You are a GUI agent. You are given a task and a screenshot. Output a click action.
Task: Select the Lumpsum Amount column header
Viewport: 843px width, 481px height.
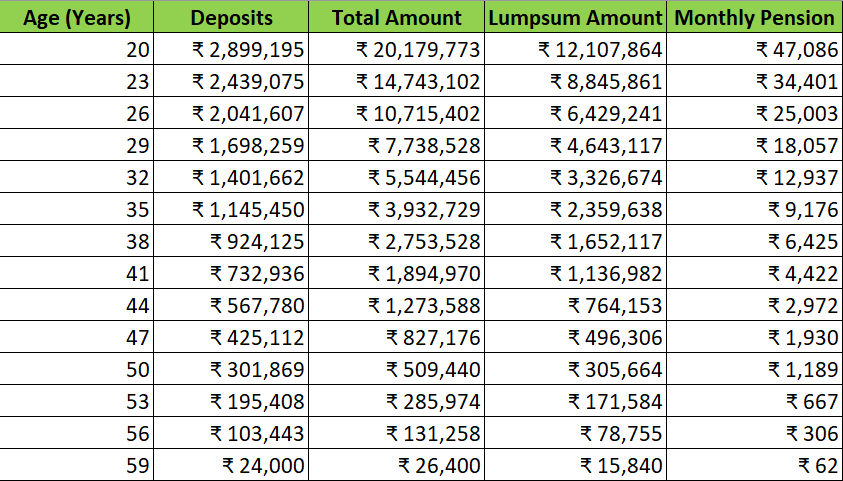[x=576, y=18]
